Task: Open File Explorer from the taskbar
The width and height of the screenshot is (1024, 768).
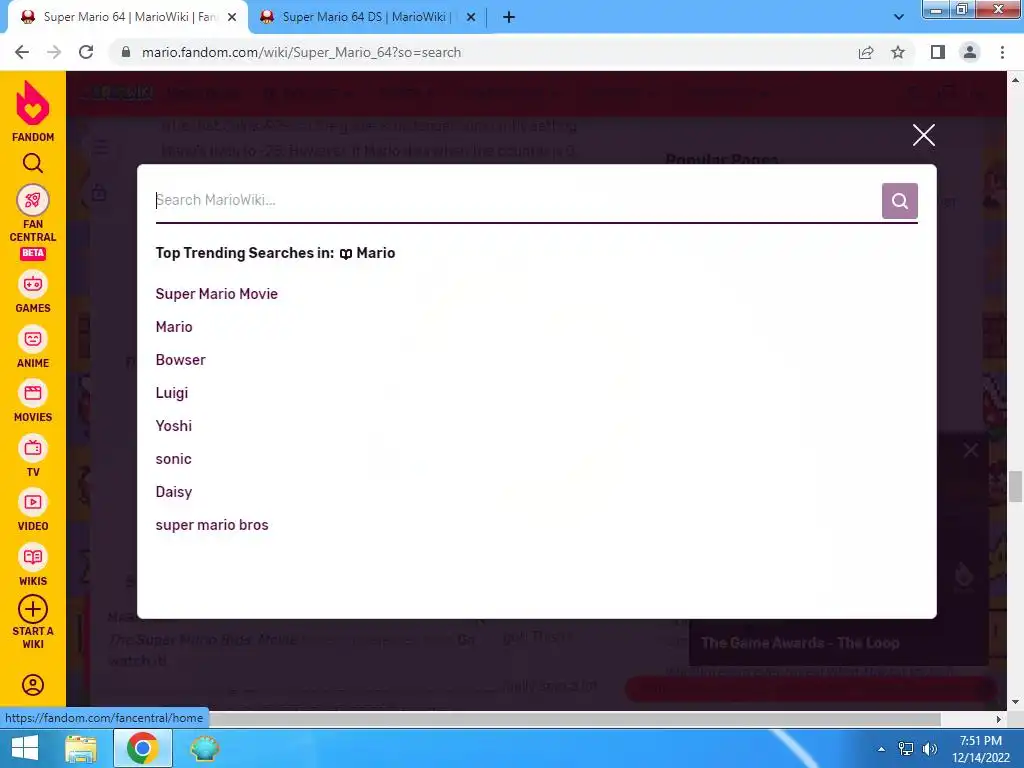Action: [x=81, y=748]
